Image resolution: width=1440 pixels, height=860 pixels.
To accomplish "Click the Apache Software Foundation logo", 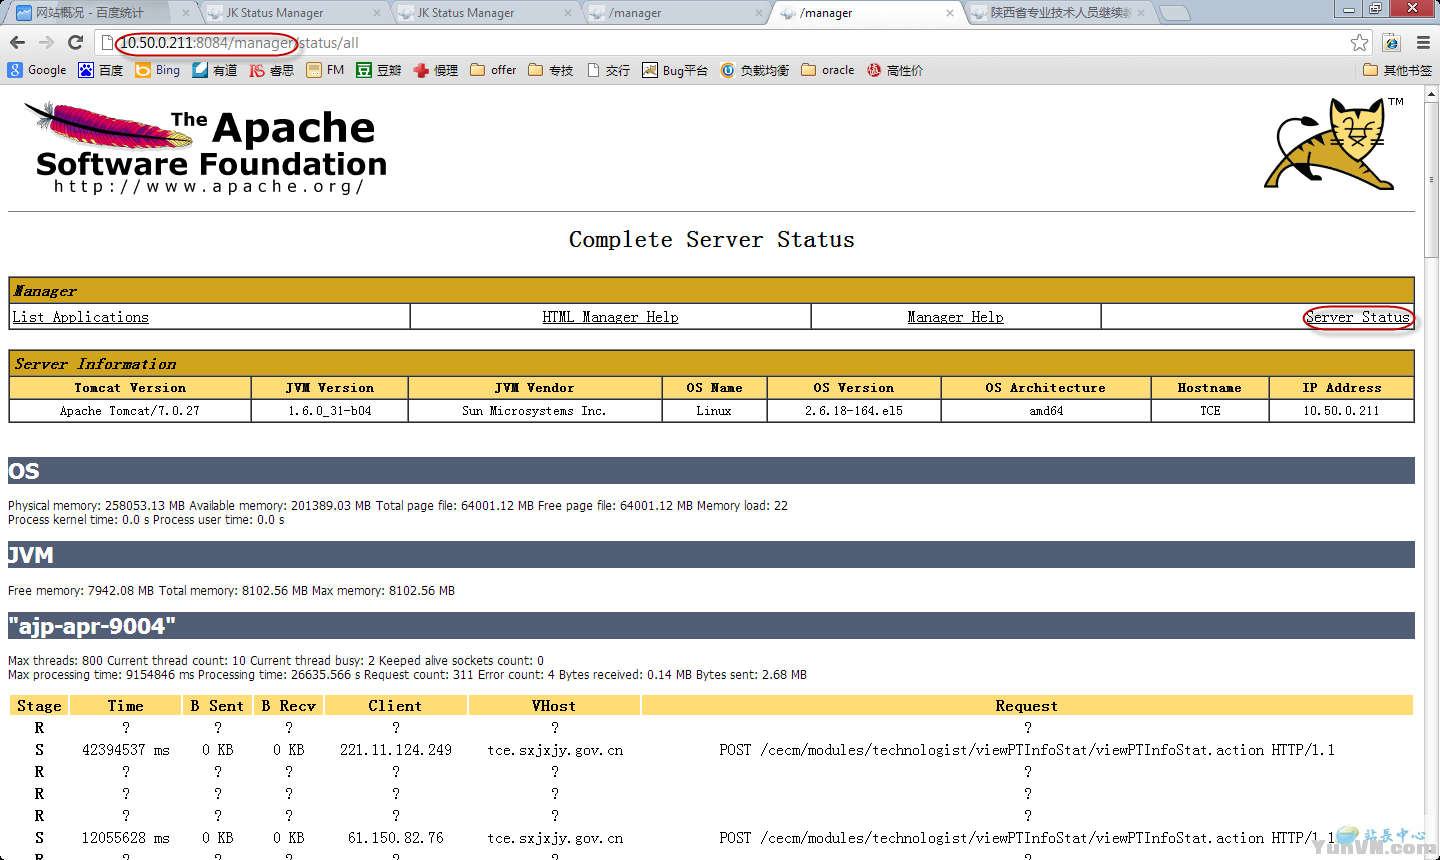I will pyautogui.click(x=205, y=147).
